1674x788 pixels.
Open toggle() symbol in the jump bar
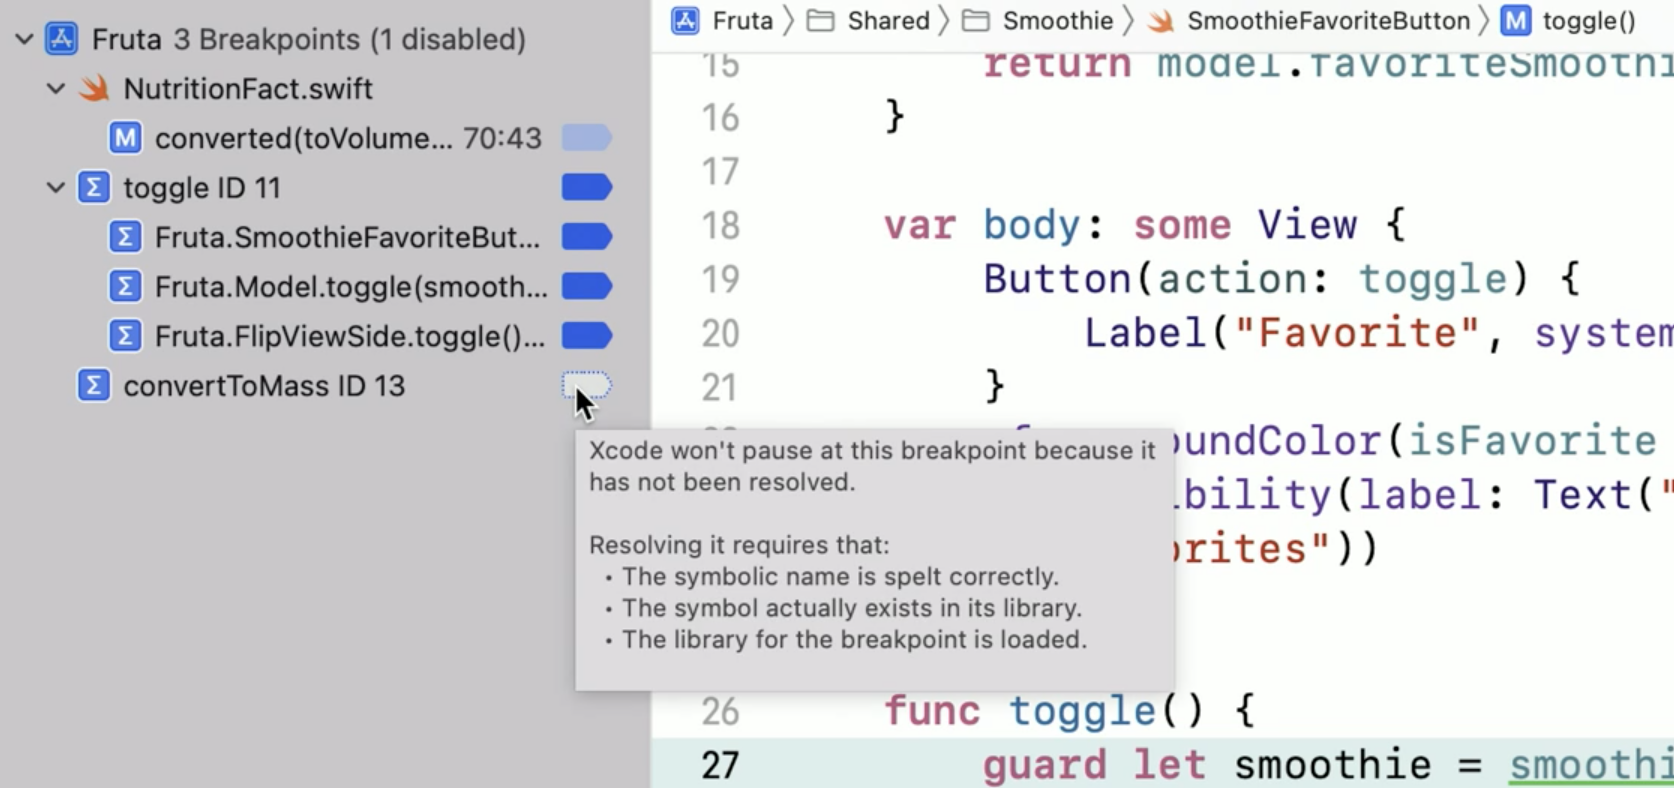point(1589,21)
